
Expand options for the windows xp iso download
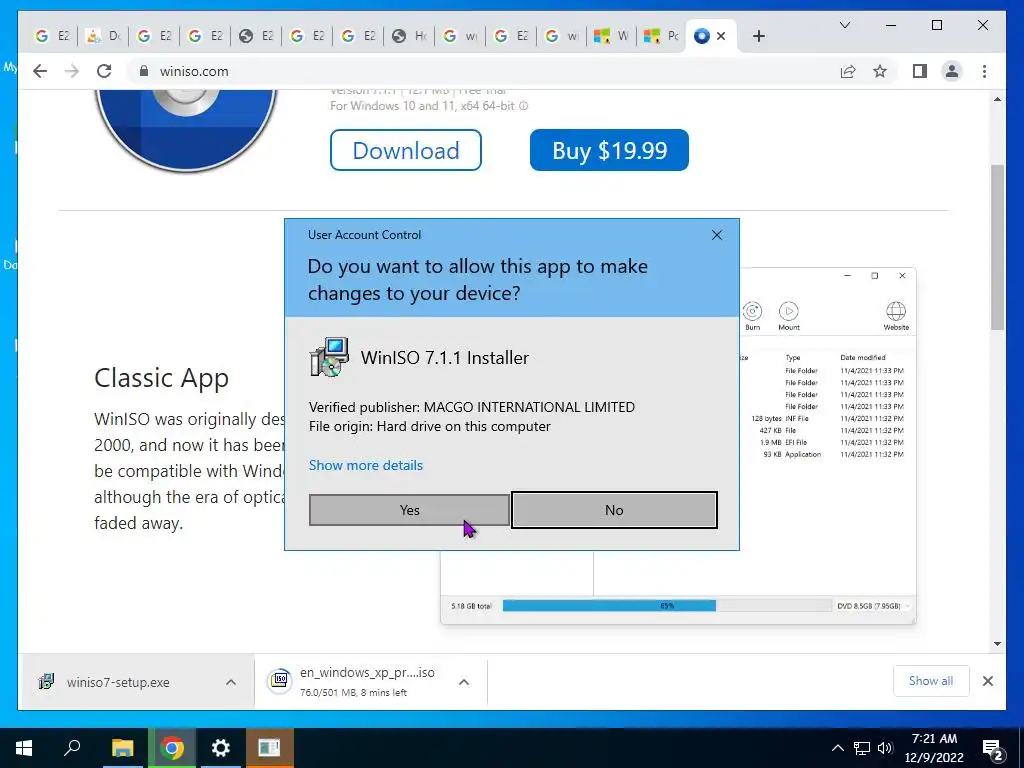[x=464, y=682]
